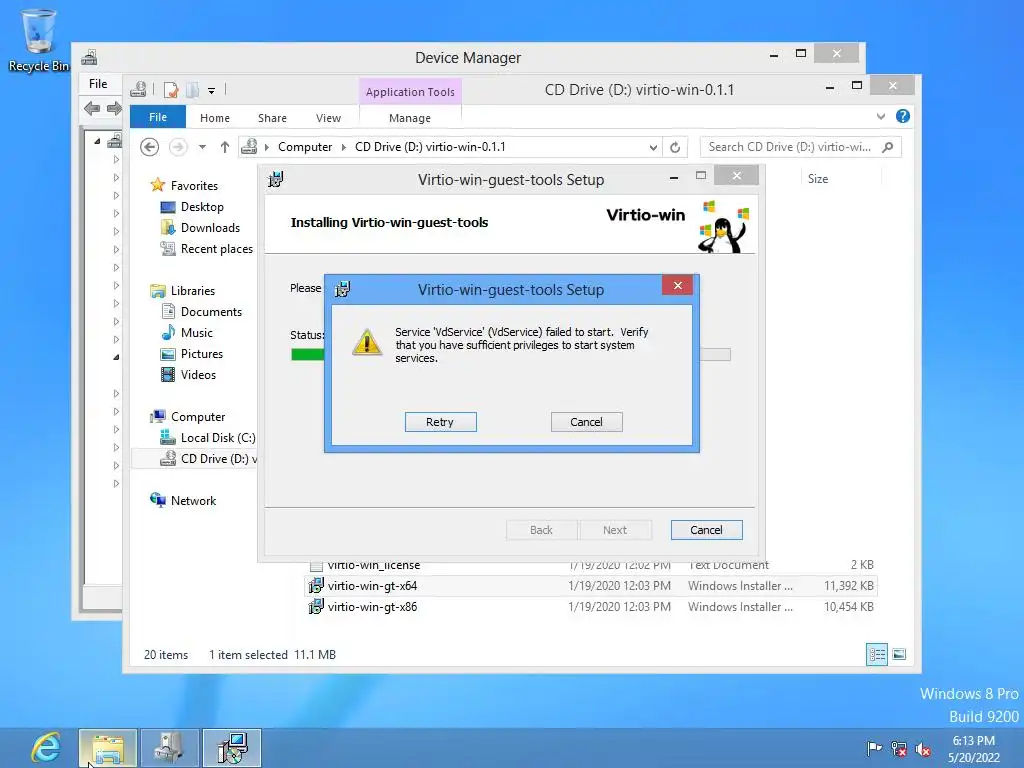This screenshot has width=1024, height=768.
Task: Open File Explorer from the taskbar
Action: [108, 748]
